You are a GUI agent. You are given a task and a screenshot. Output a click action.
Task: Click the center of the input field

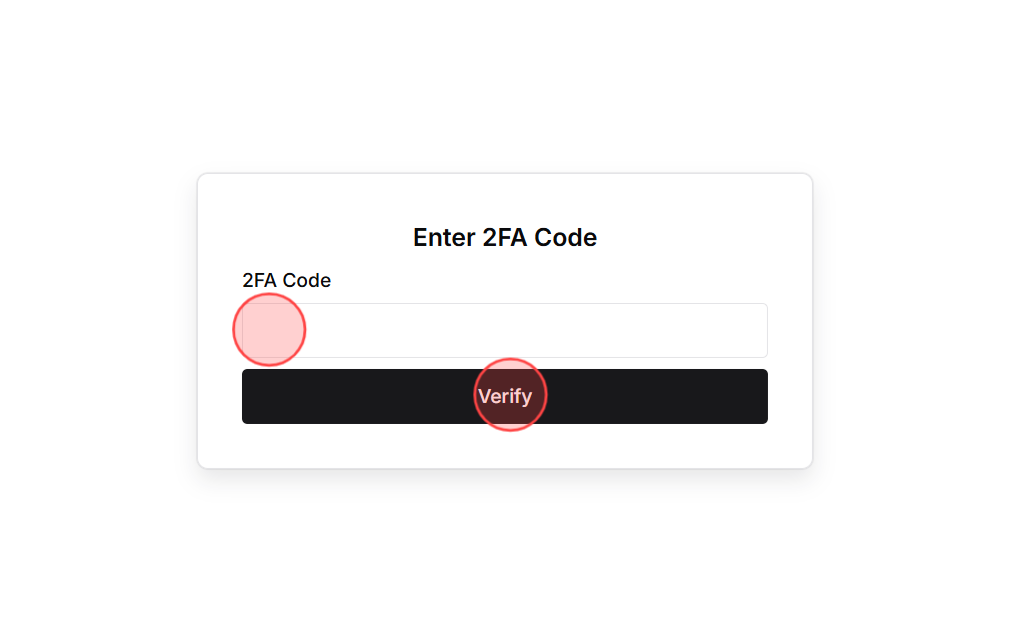[505, 330]
